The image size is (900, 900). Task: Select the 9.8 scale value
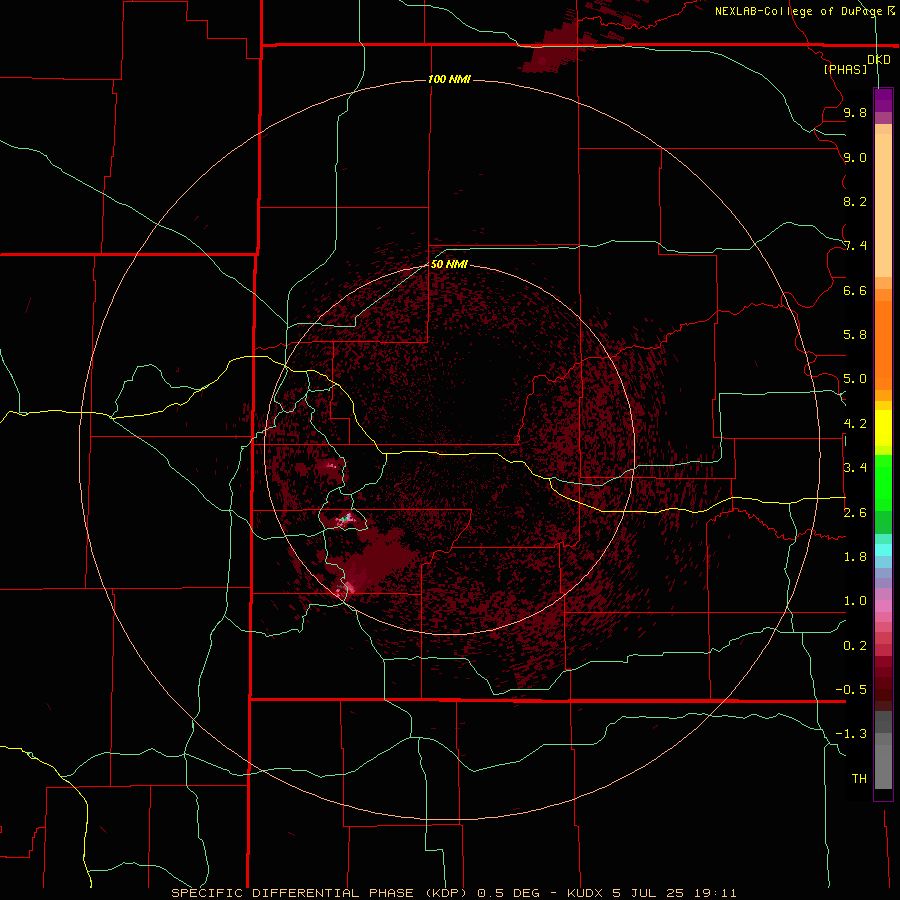[855, 112]
